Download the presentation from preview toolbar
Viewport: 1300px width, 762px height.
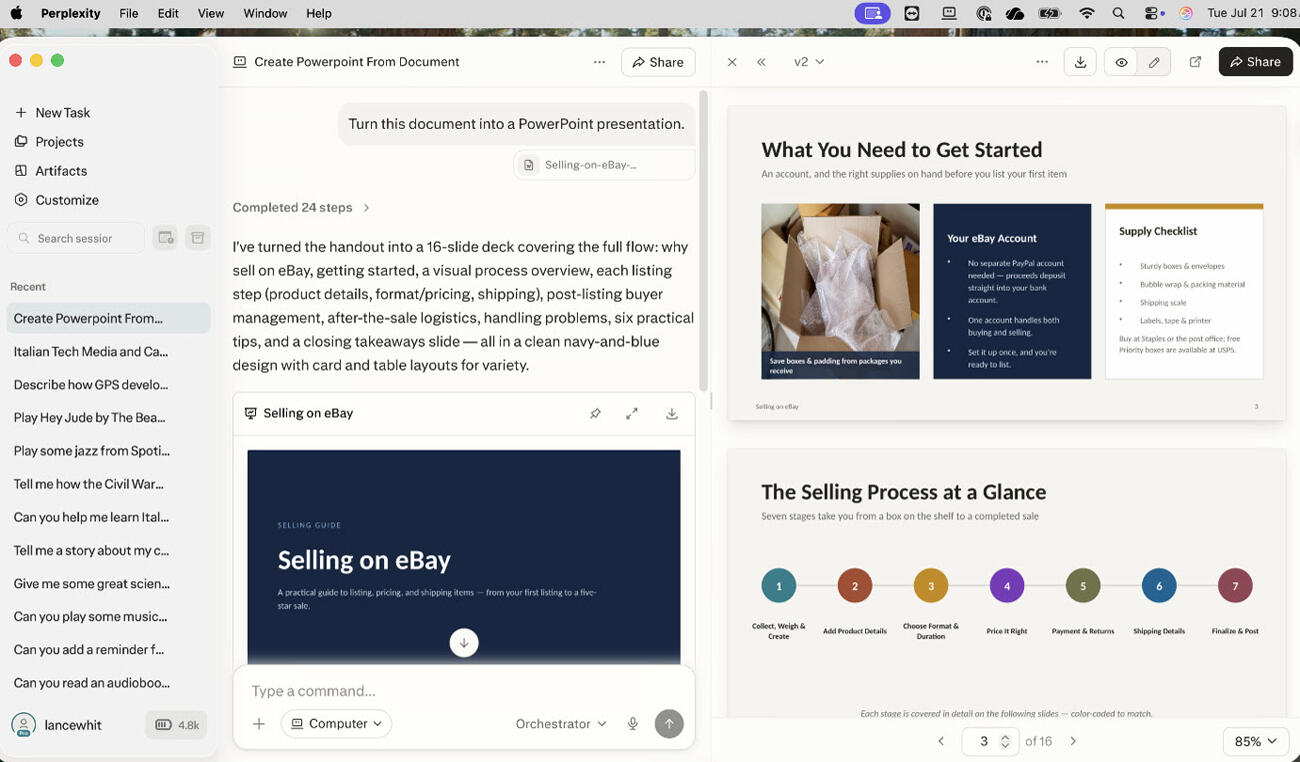pos(1080,62)
